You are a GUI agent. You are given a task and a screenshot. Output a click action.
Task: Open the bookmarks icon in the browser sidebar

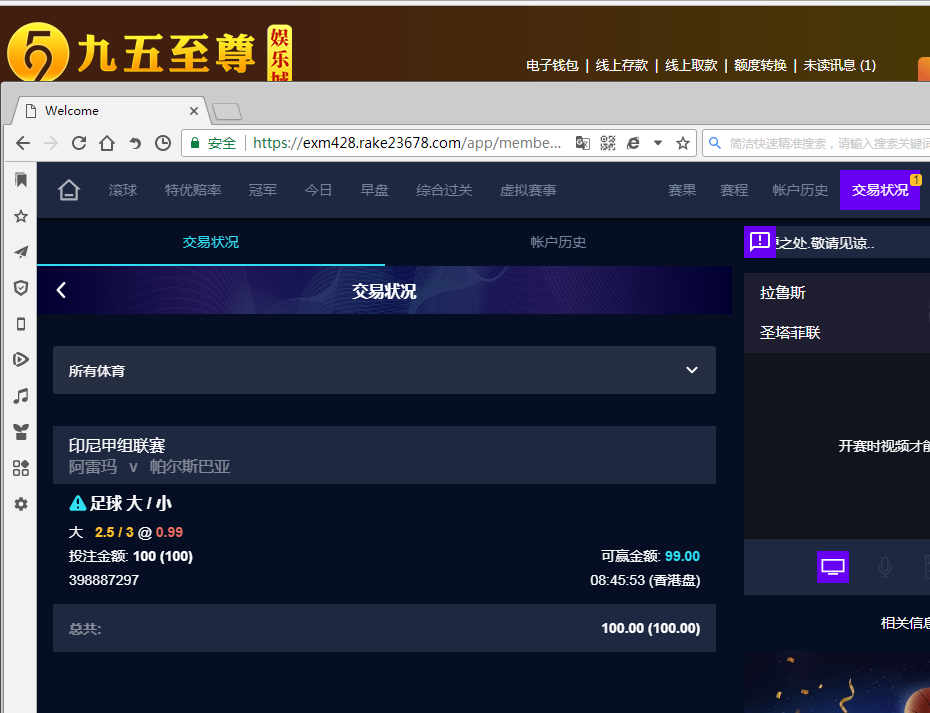[20, 180]
